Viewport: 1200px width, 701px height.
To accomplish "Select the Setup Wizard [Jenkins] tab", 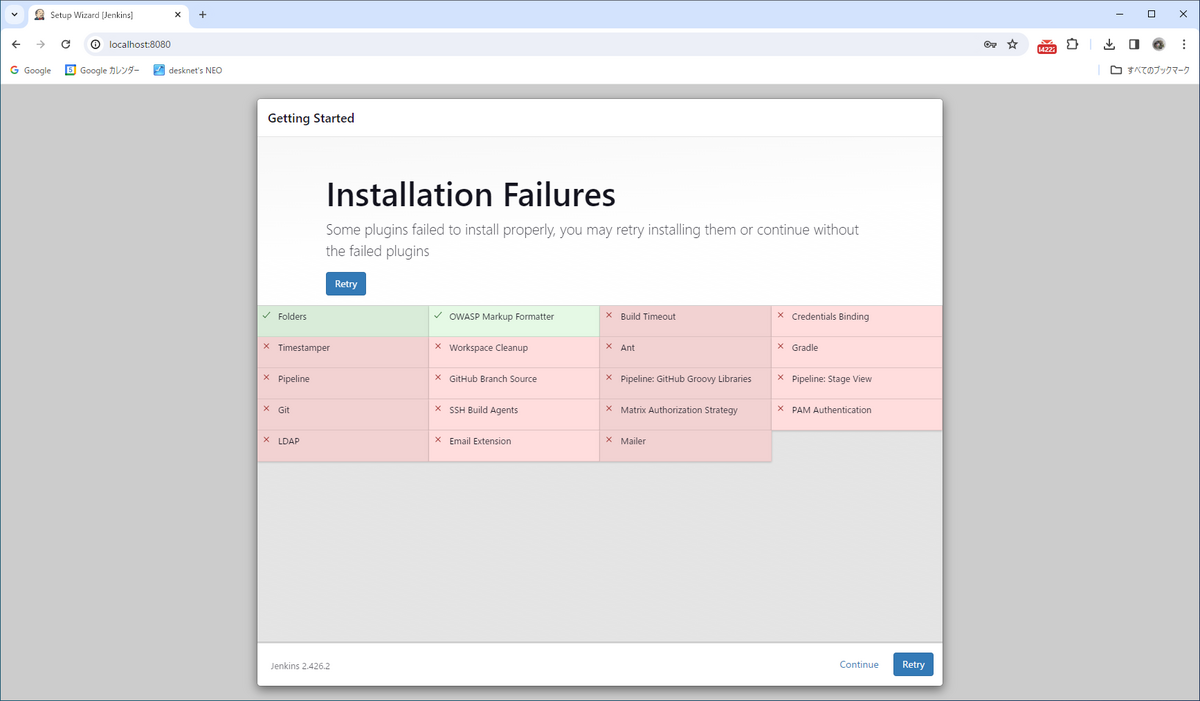I will point(107,15).
